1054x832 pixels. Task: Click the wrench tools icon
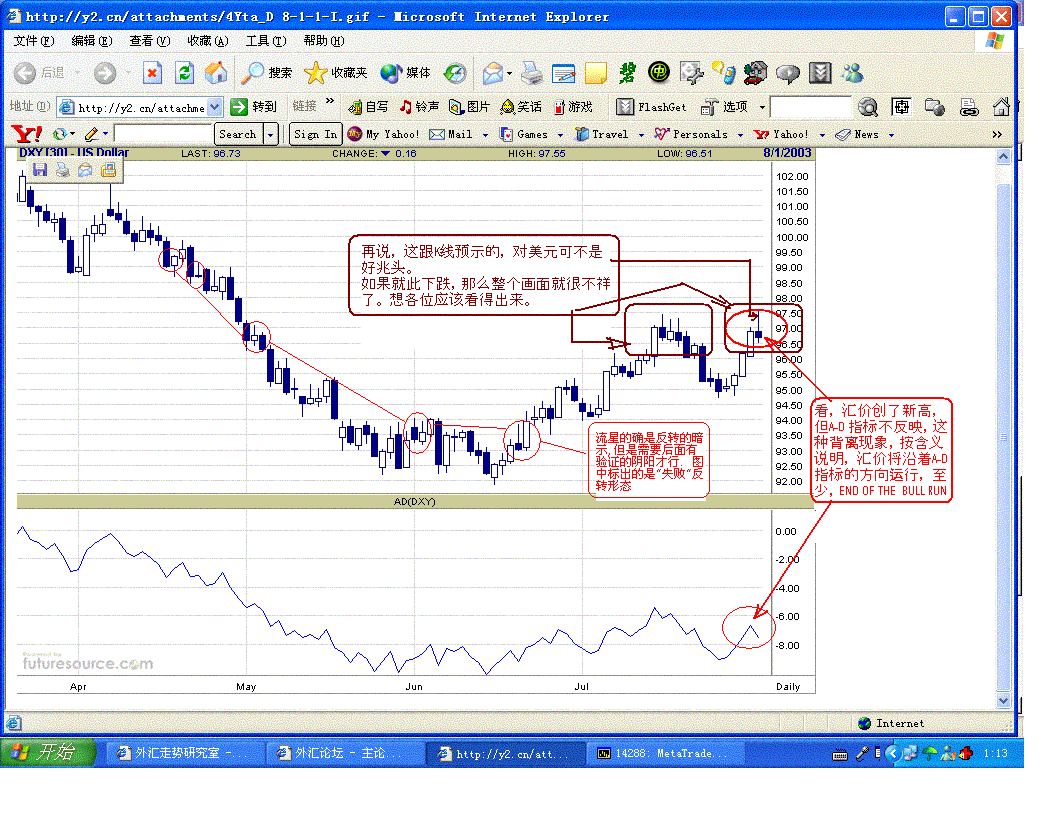(x=691, y=73)
